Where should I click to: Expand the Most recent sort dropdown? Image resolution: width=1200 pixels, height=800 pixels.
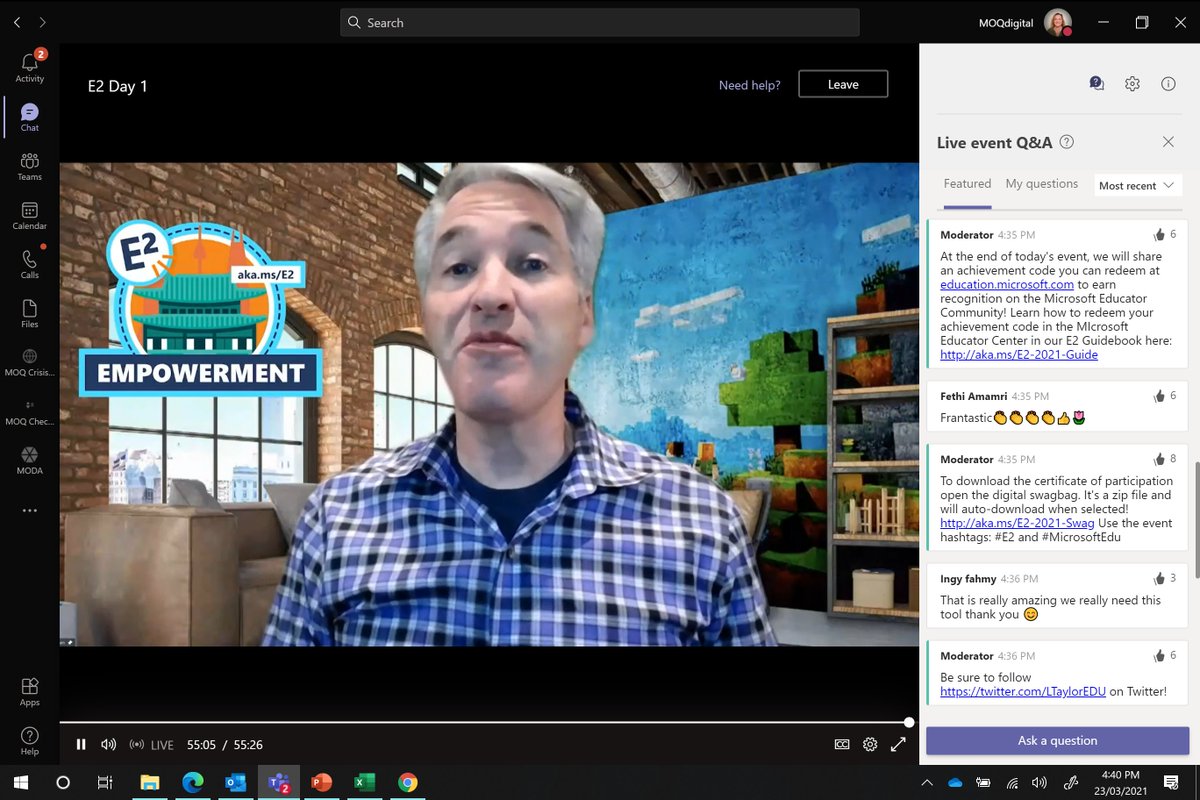[x=1137, y=186]
